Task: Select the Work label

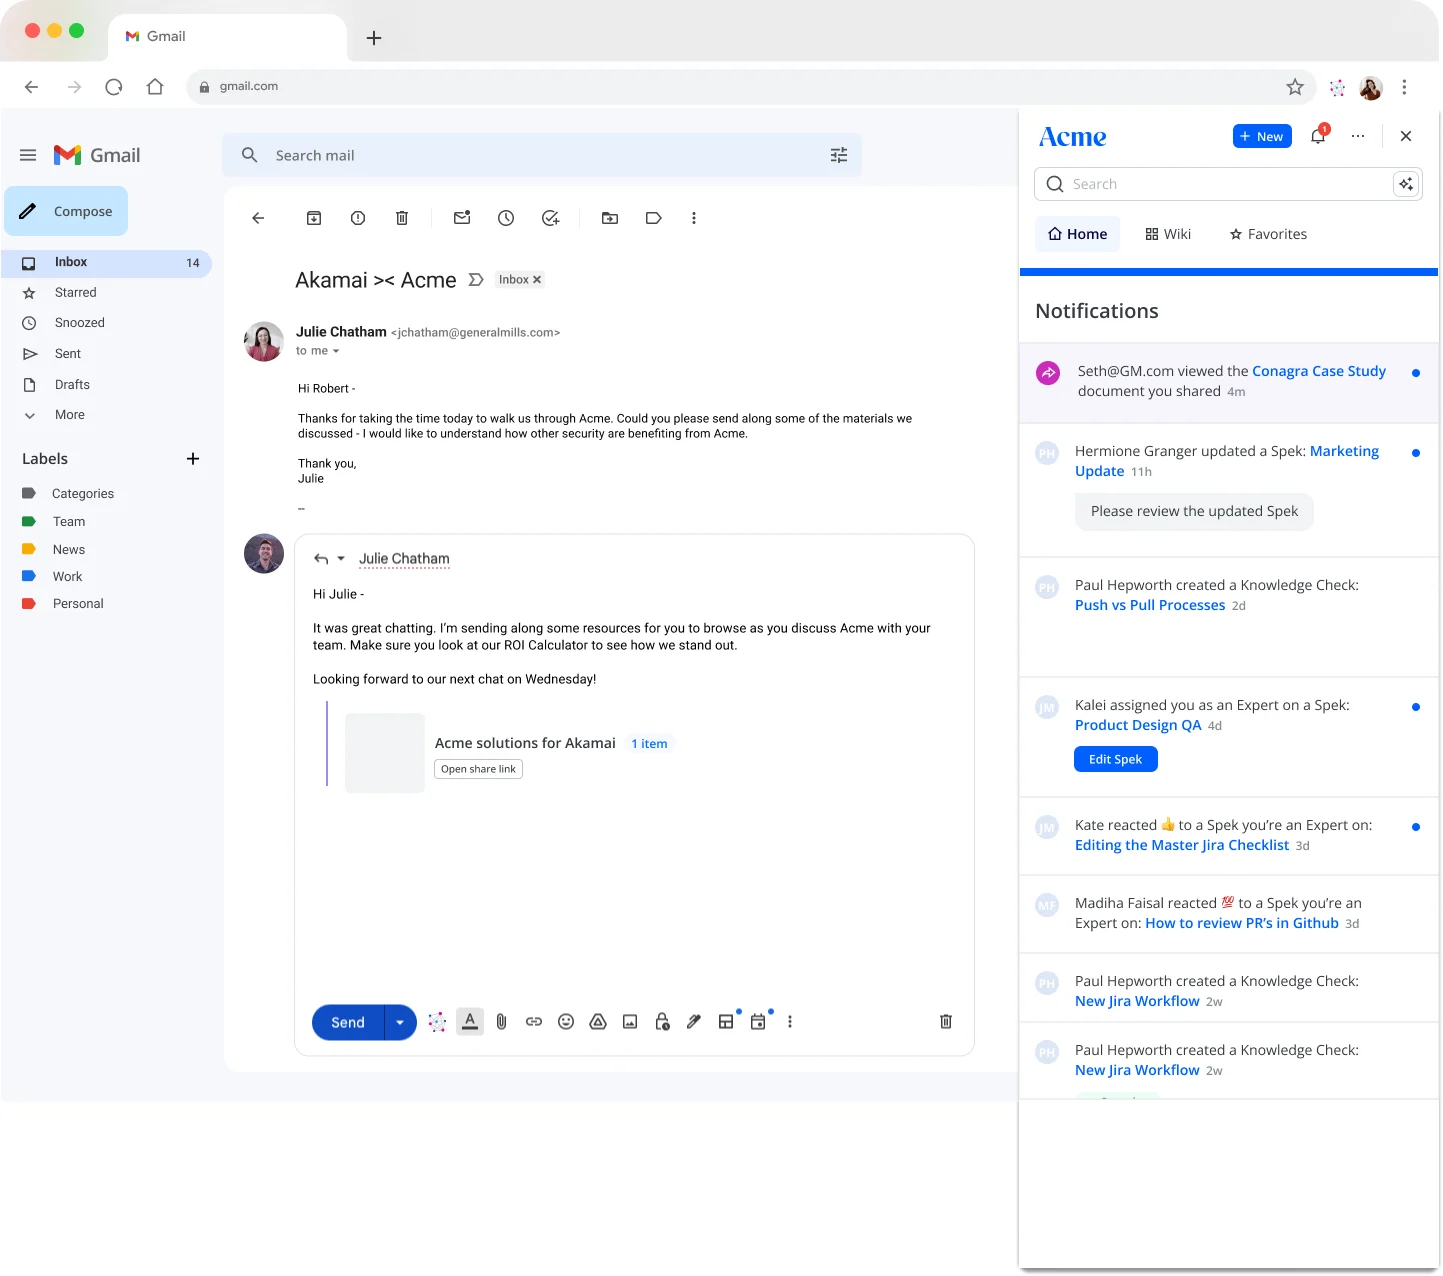Action: 67,577
